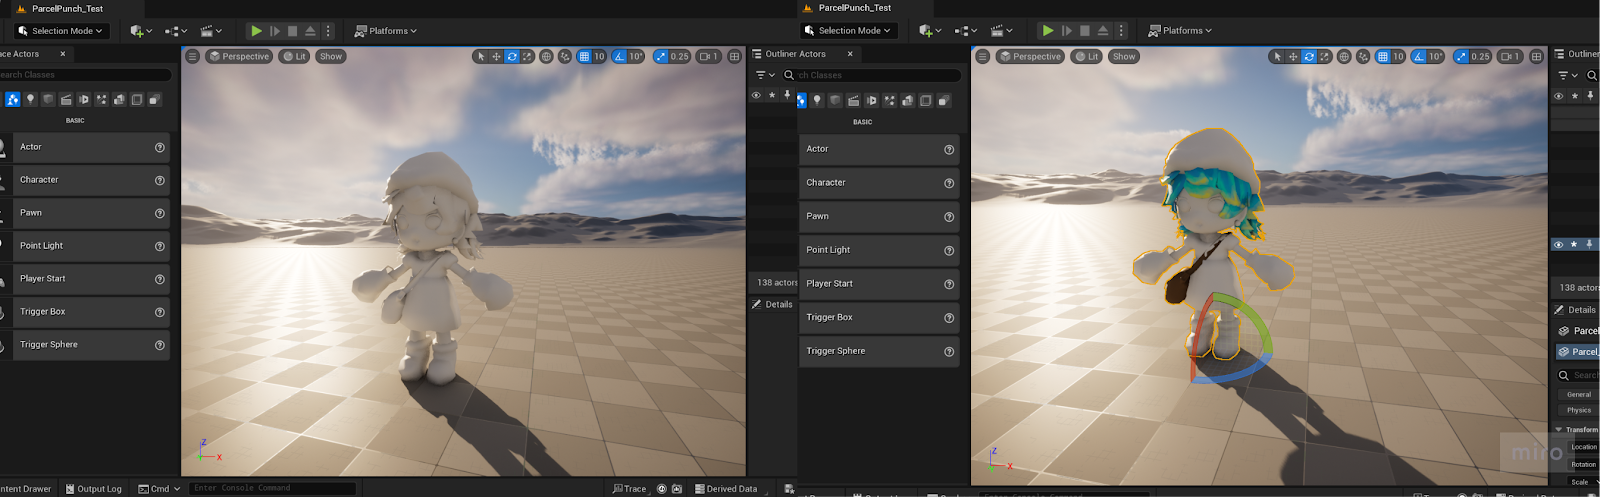Screen dimensions: 1600x497
Task: Click Eject button in right editor toolbar
Action: click(x=1102, y=31)
